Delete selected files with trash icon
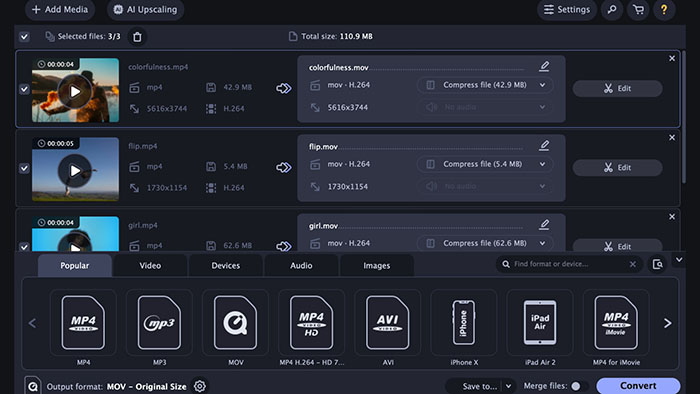The width and height of the screenshot is (700, 394). [x=138, y=37]
